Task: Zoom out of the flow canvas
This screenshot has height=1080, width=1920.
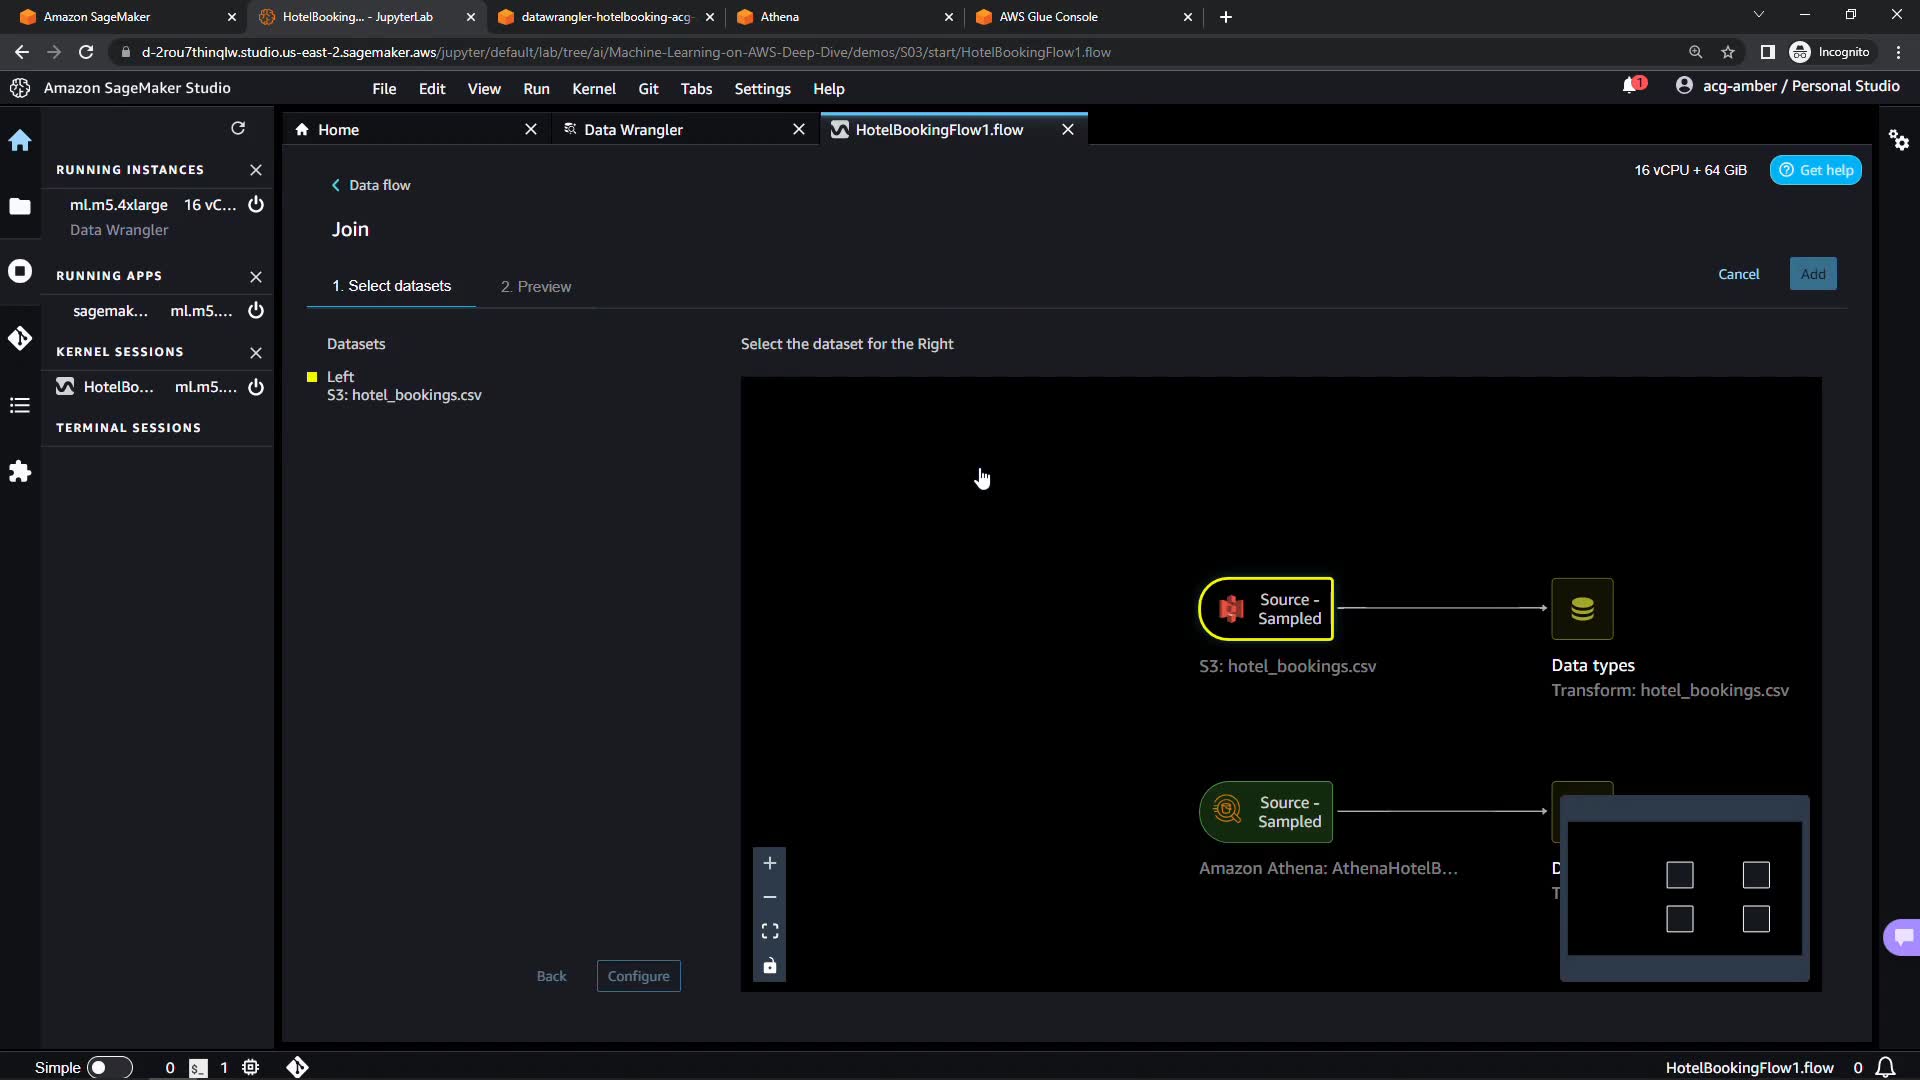Action: (770, 897)
